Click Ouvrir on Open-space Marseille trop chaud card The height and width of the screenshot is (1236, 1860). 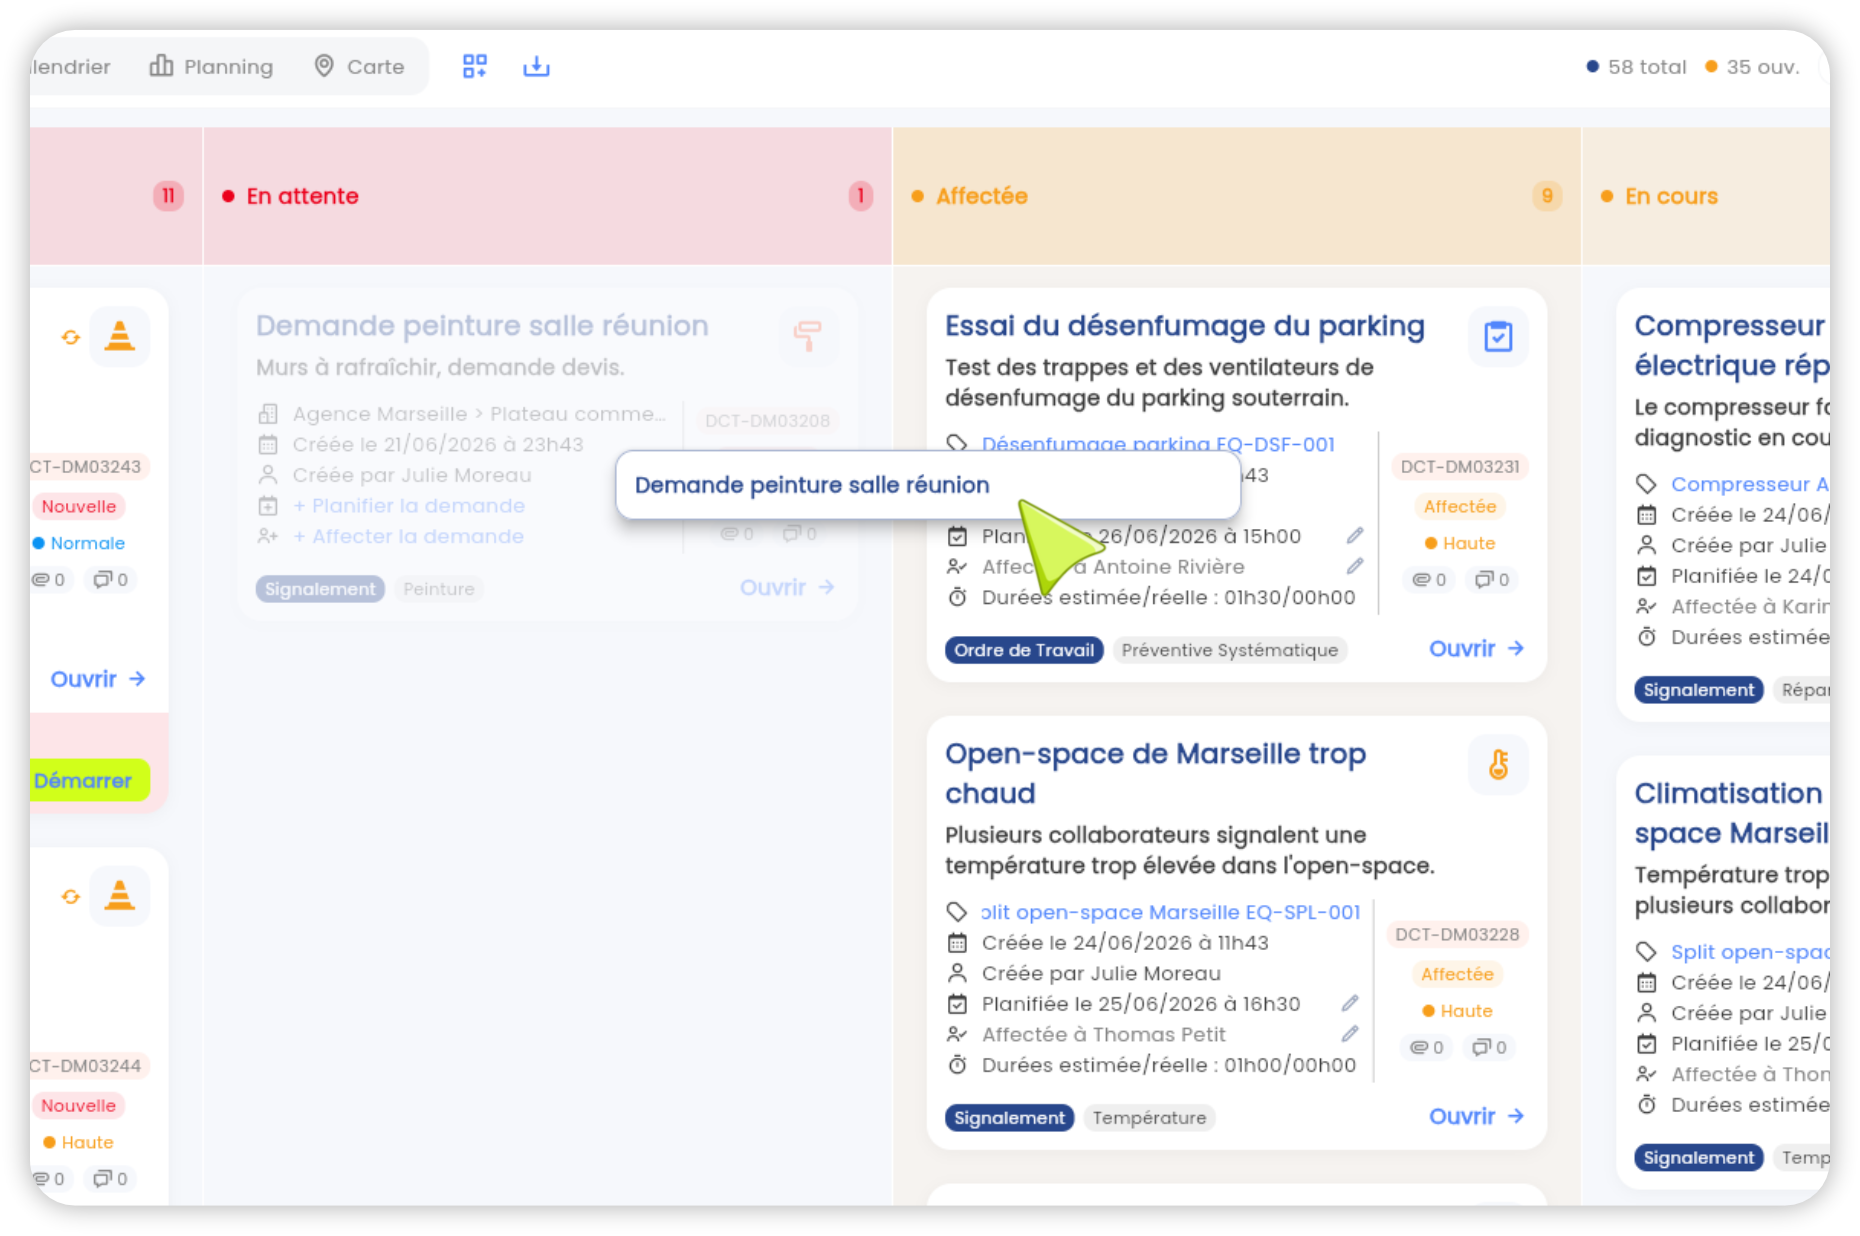pos(1476,1117)
